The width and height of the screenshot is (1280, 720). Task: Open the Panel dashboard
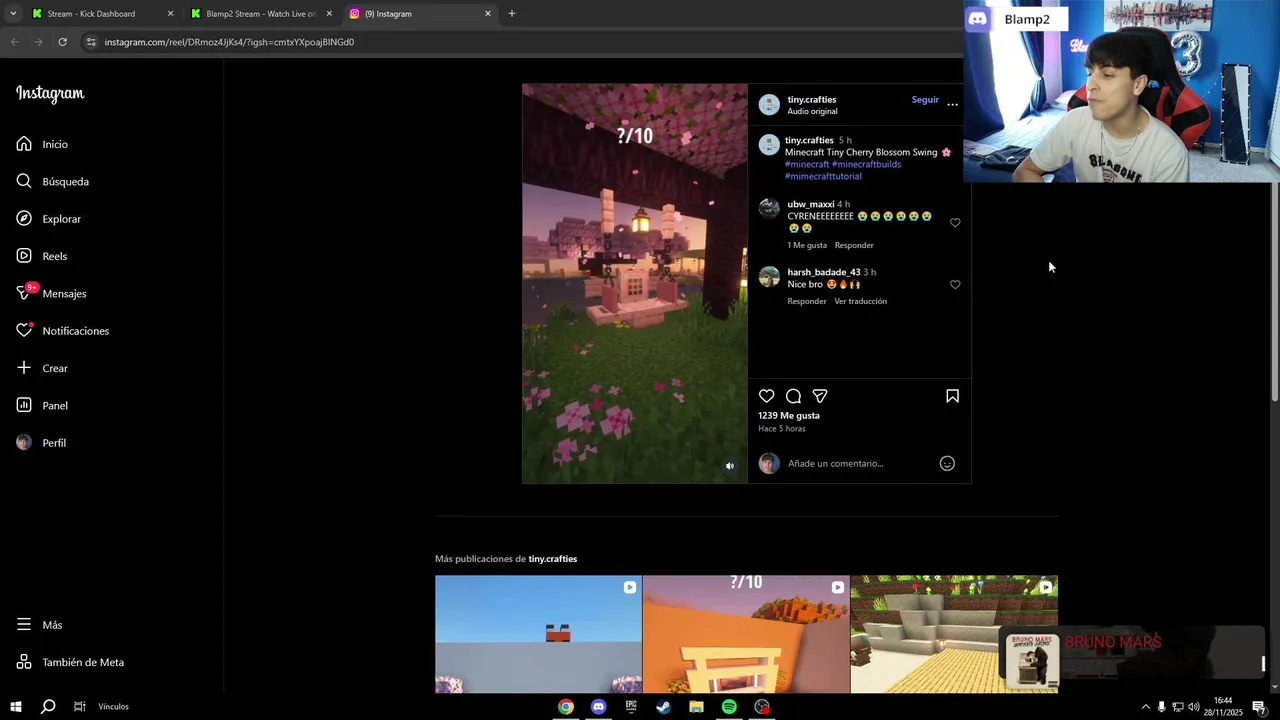(x=42, y=405)
